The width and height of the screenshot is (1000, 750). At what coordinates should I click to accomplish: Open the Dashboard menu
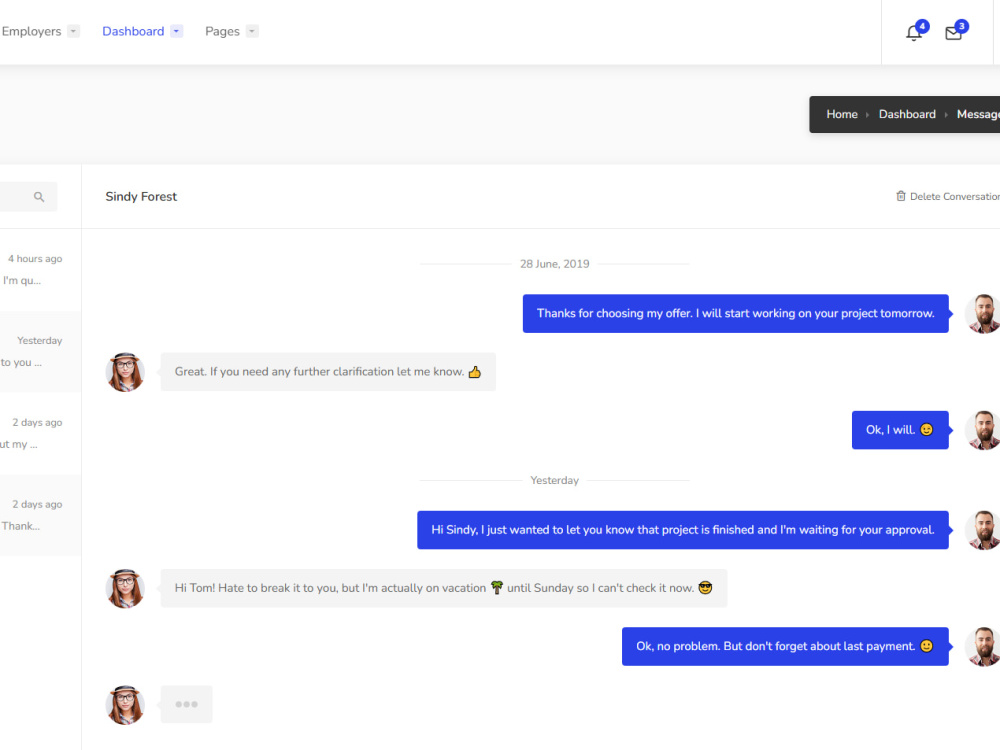[133, 31]
